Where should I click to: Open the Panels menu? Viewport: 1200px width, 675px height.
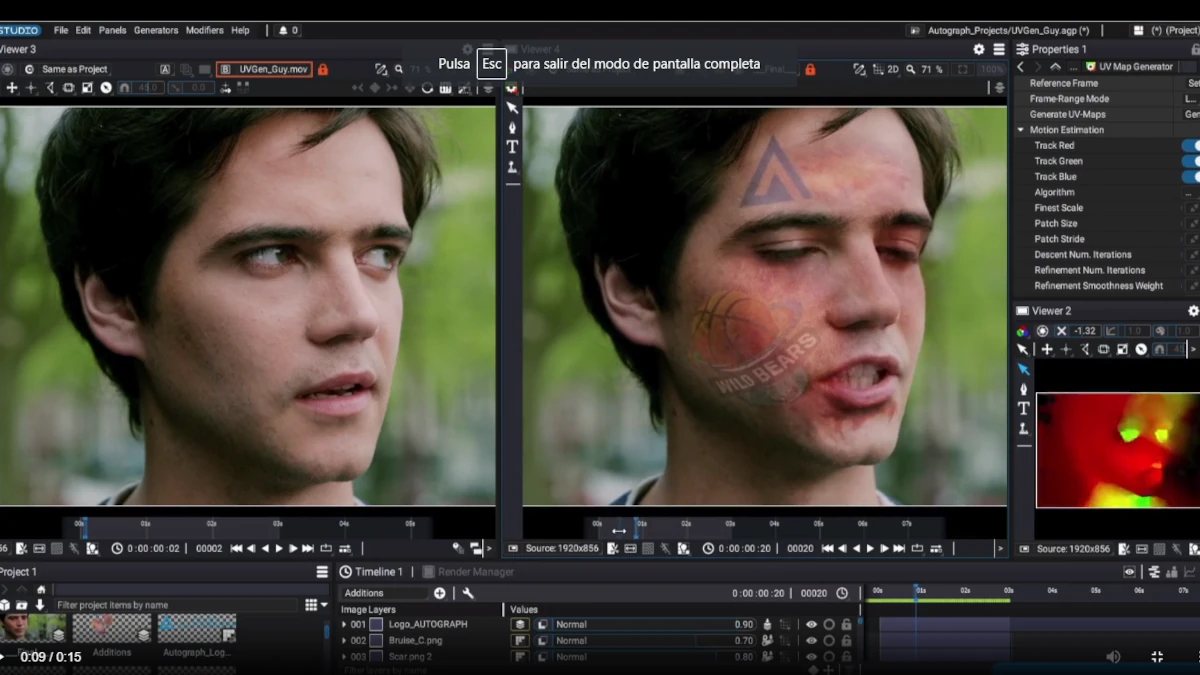tap(112, 30)
